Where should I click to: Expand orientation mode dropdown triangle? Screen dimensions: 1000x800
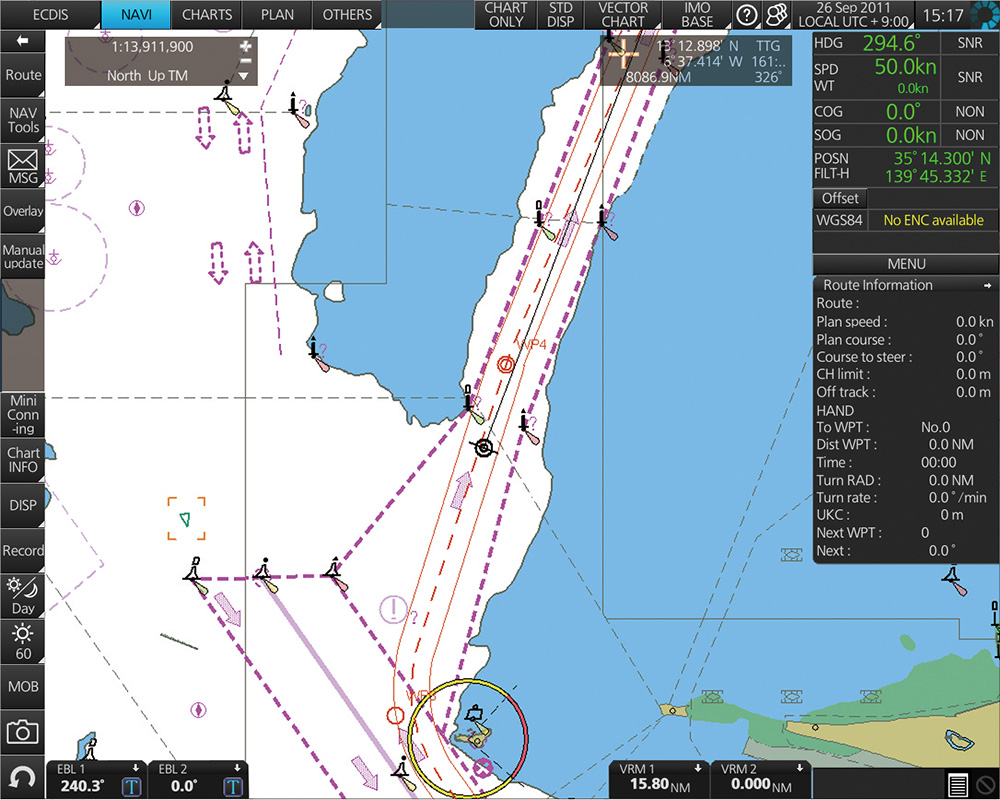click(x=244, y=76)
